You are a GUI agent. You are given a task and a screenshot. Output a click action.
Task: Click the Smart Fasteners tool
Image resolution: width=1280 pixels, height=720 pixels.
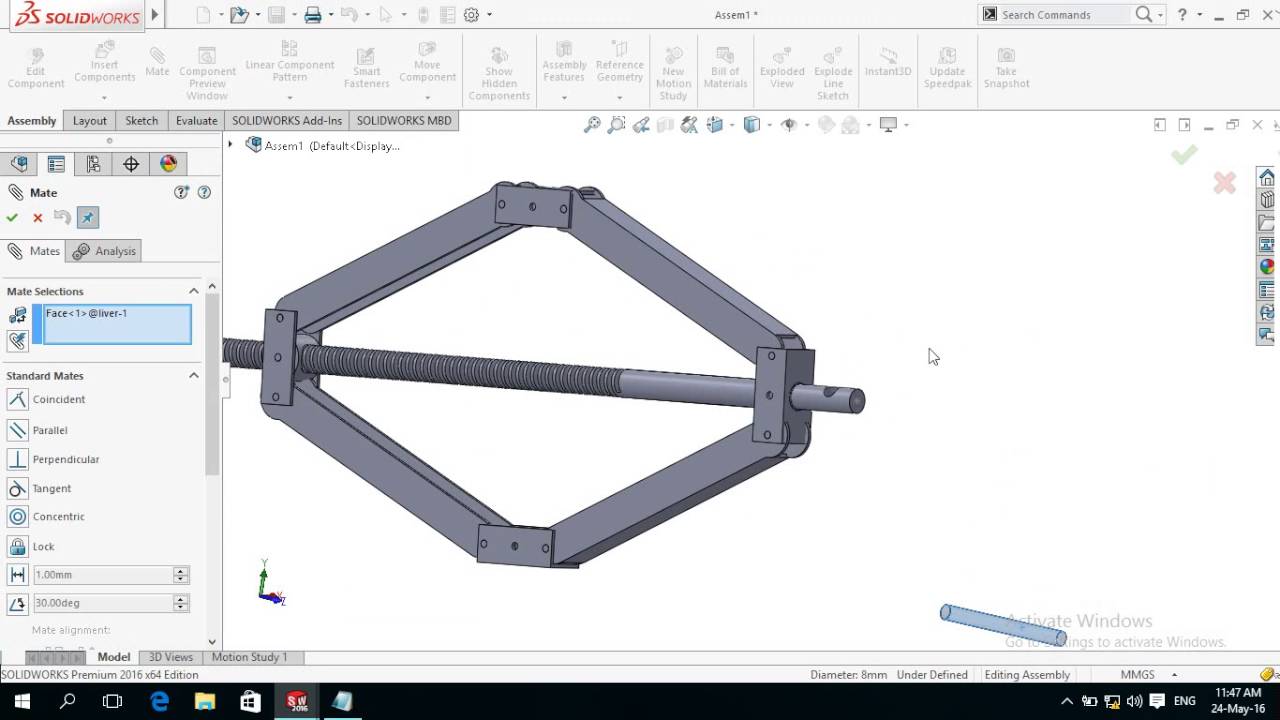[366, 63]
